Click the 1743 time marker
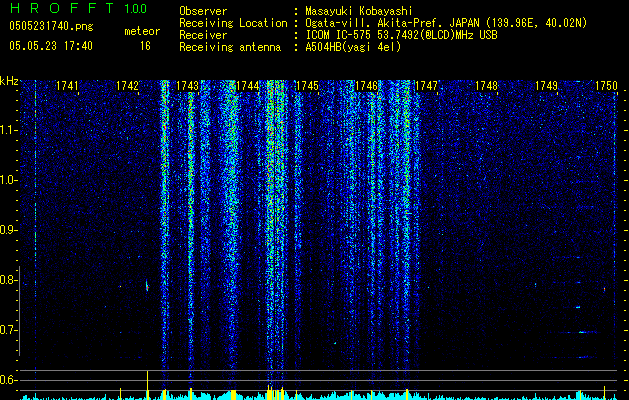 click(187, 85)
